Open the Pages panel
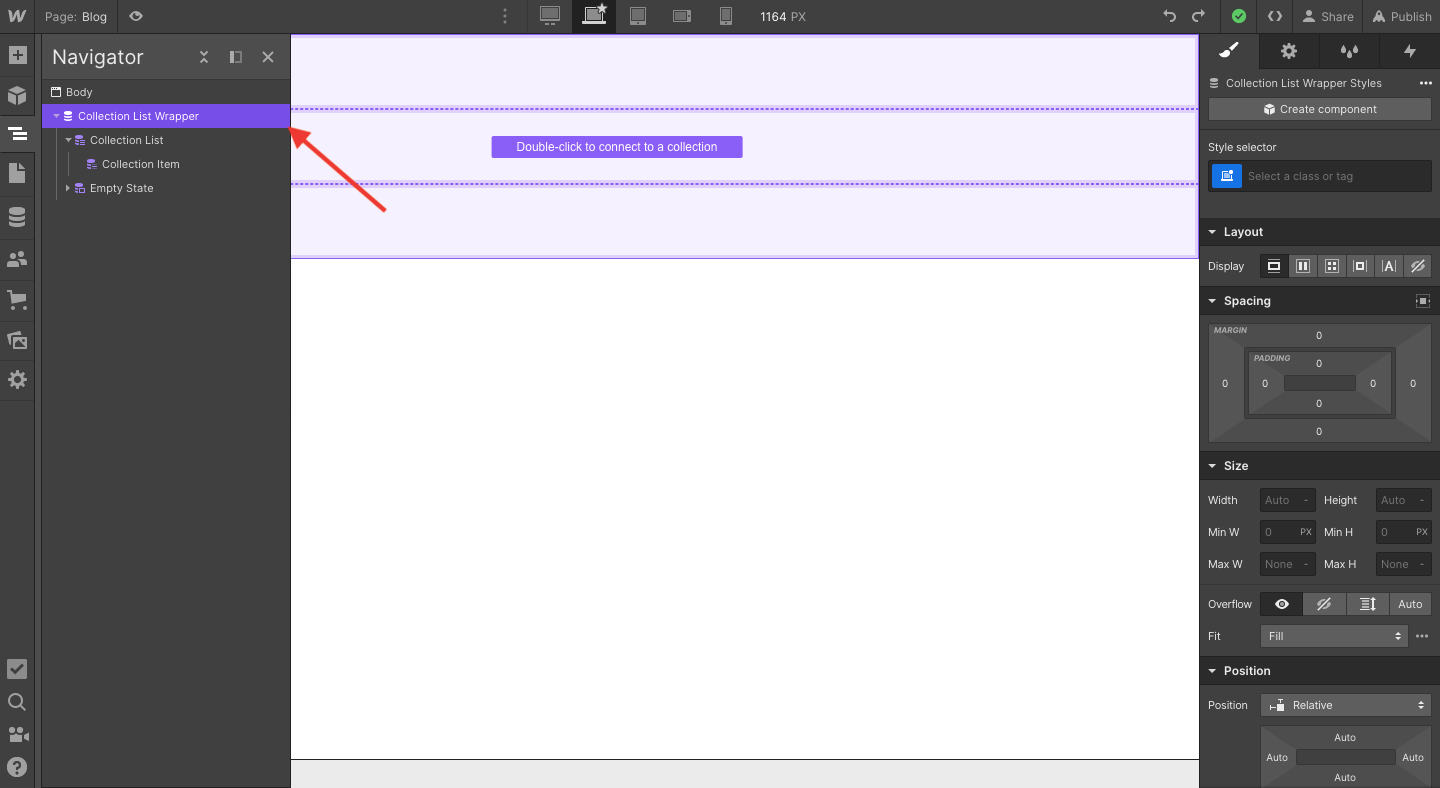Viewport: 1440px width, 788px height. (x=17, y=173)
